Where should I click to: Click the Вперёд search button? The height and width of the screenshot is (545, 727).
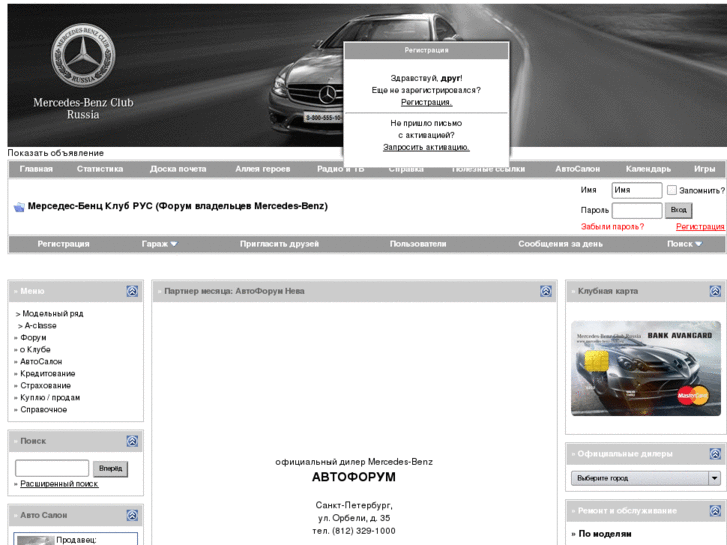point(110,468)
